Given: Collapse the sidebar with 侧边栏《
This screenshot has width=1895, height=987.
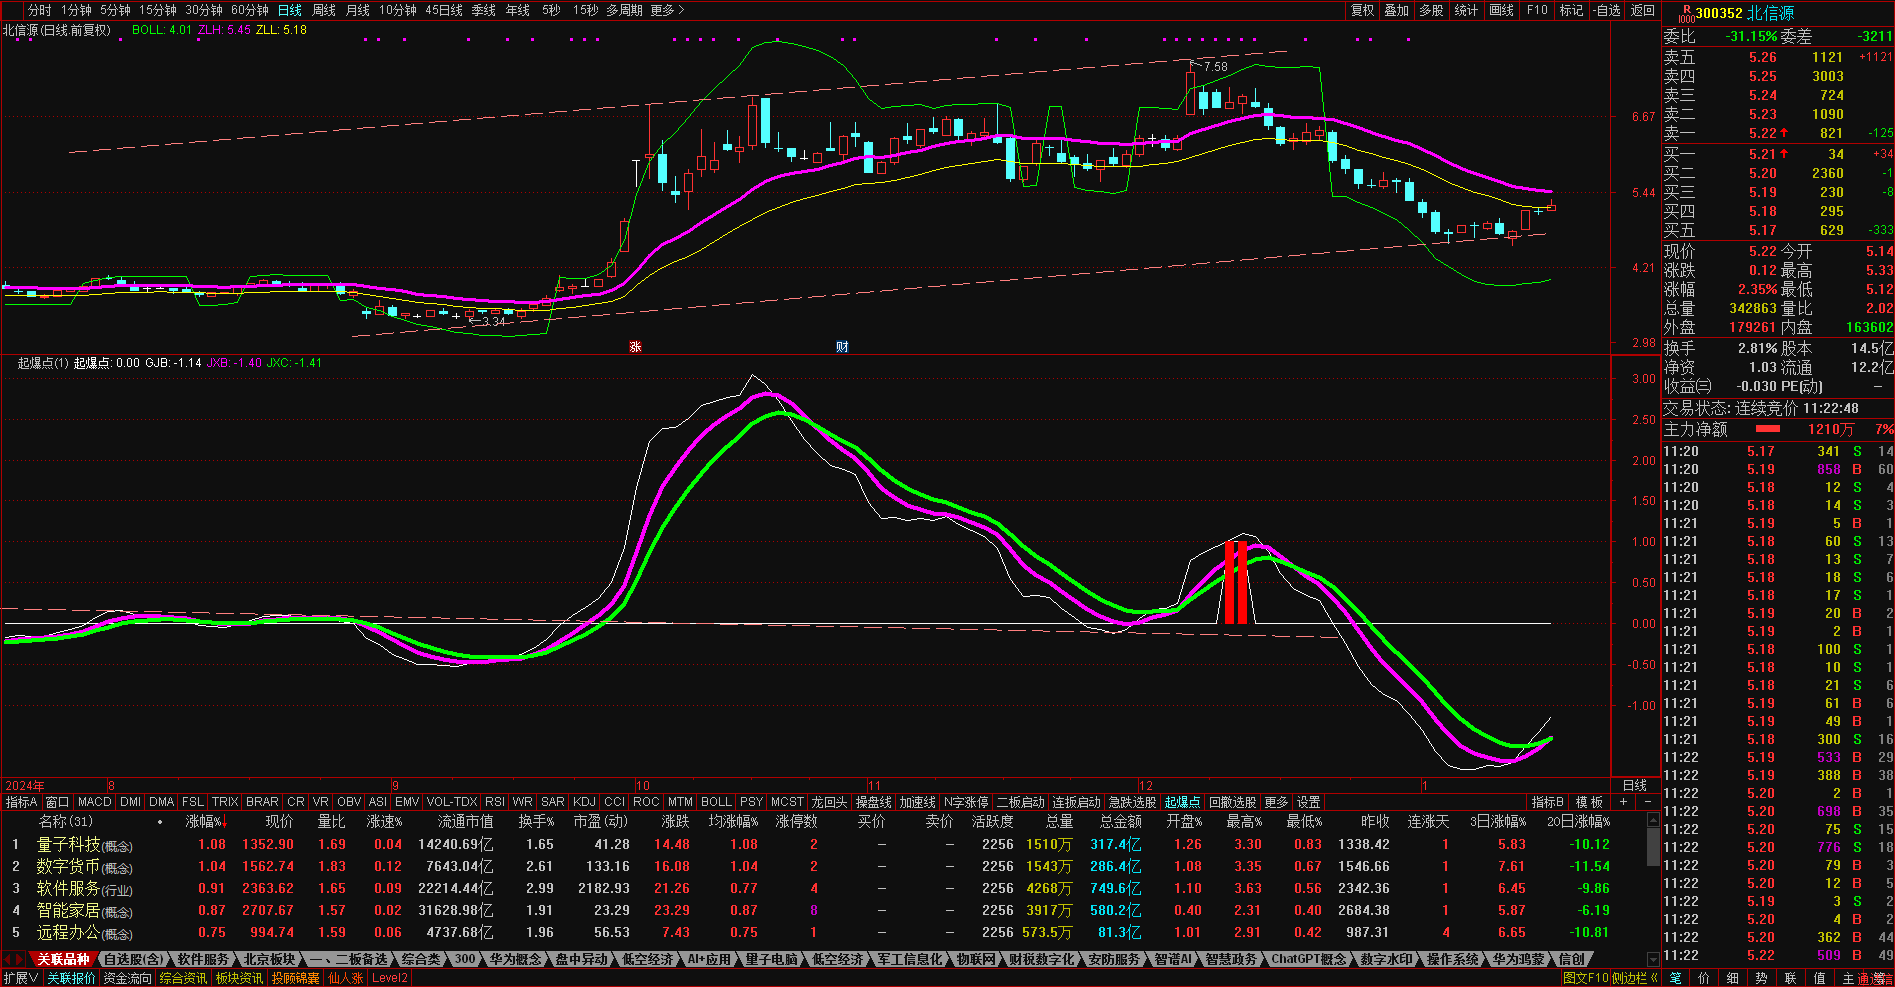Looking at the screenshot, I should point(1635,978).
